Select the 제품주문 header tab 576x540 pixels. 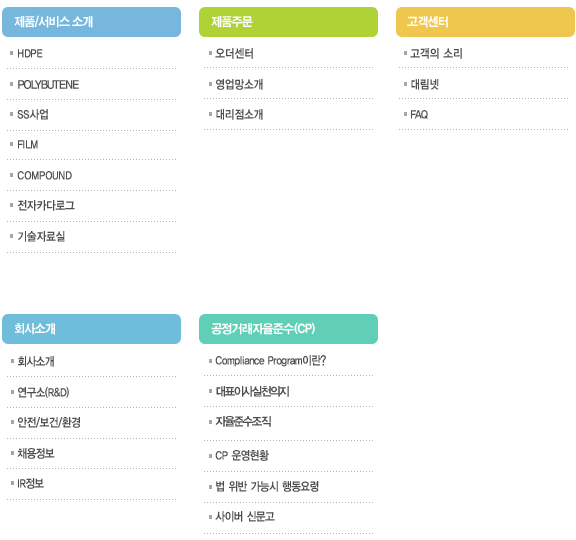288,22
